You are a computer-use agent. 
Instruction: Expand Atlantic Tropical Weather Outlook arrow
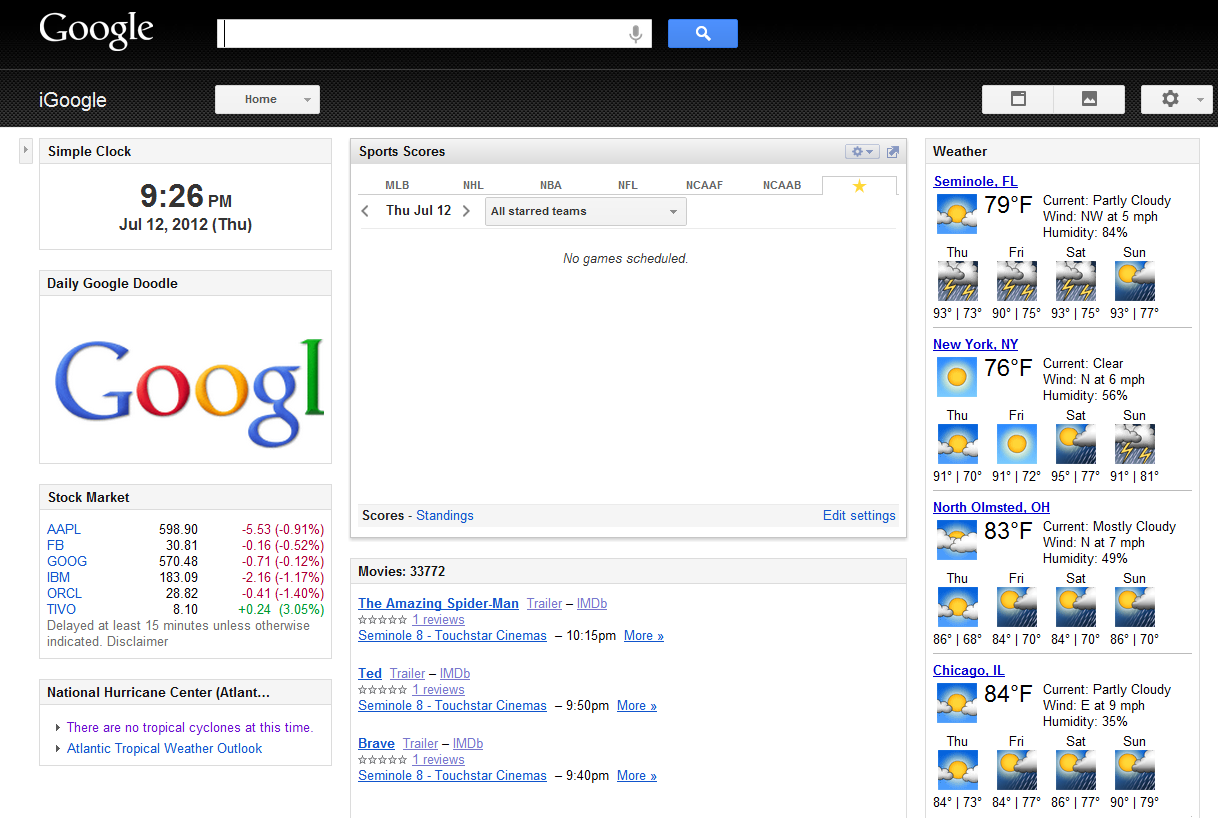(x=58, y=749)
